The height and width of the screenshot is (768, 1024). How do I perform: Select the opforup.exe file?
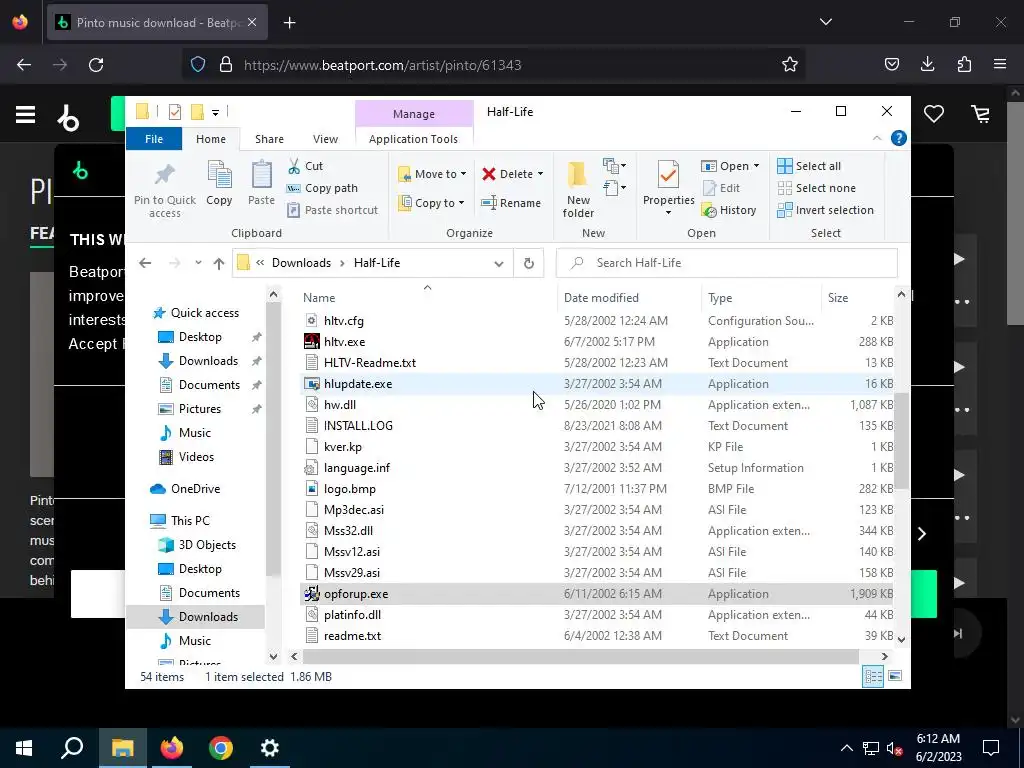[x=597, y=594]
